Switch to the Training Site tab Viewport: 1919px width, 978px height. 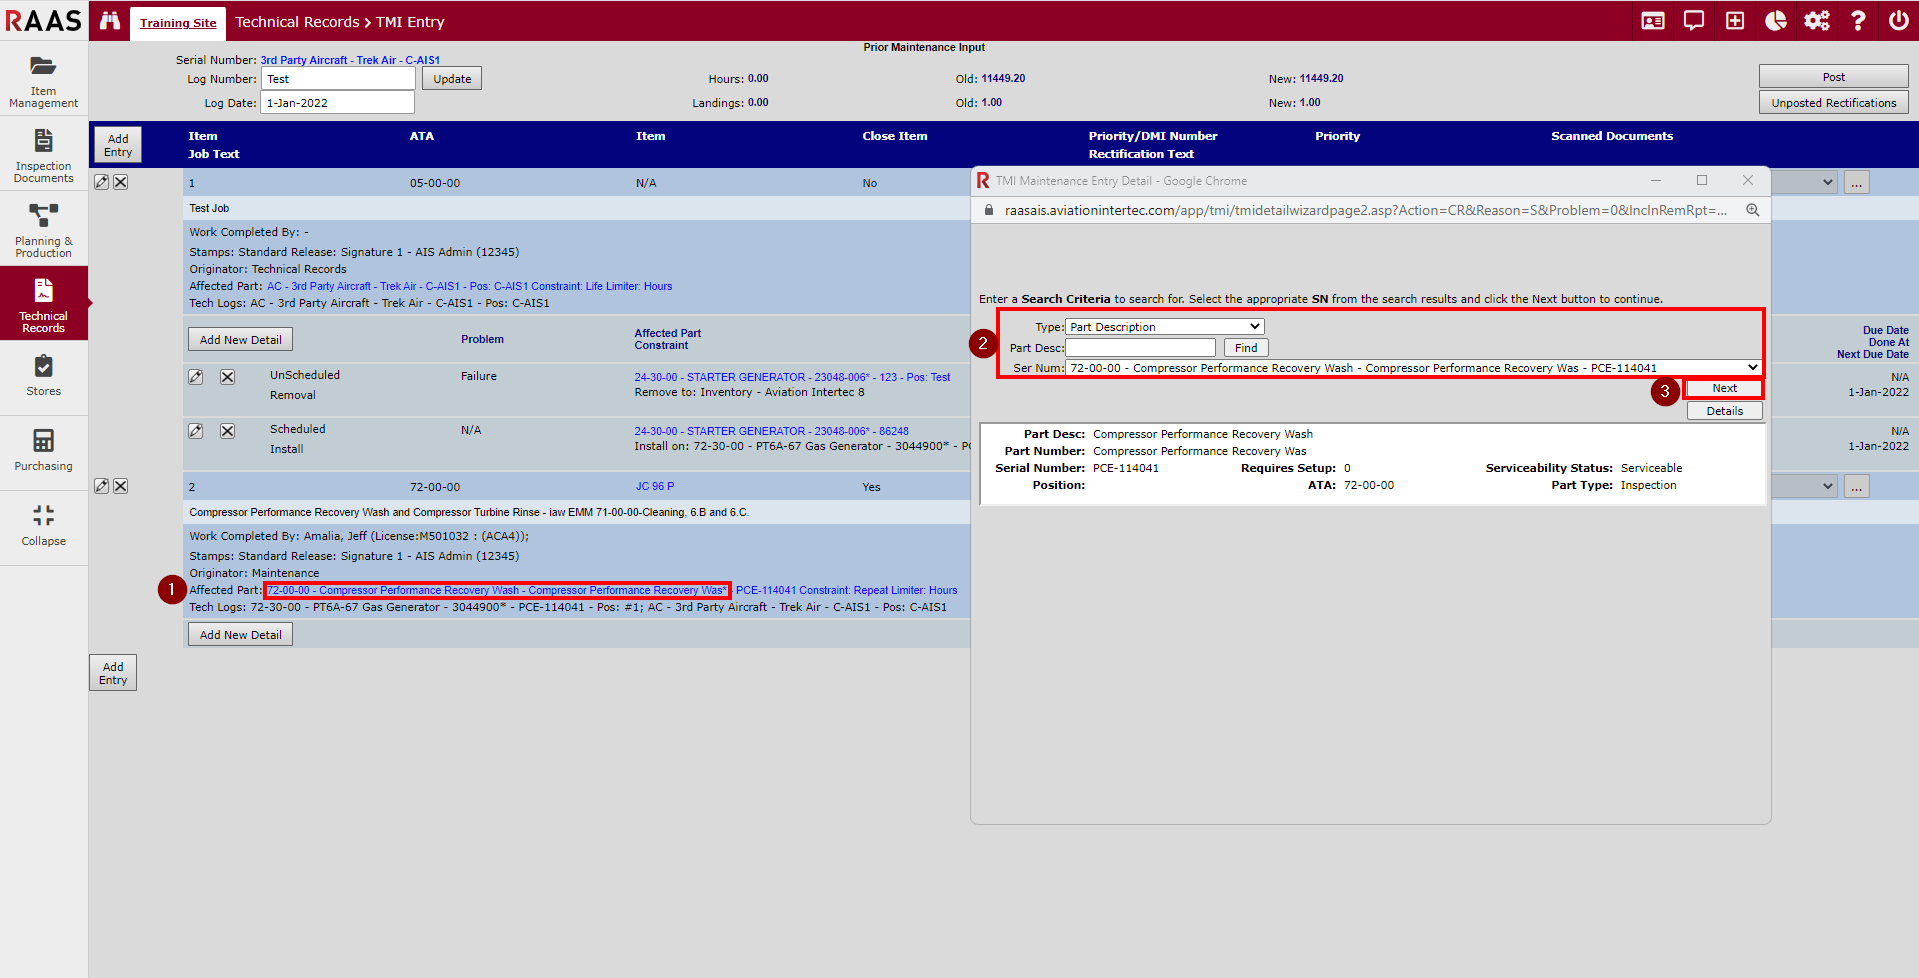178,23
